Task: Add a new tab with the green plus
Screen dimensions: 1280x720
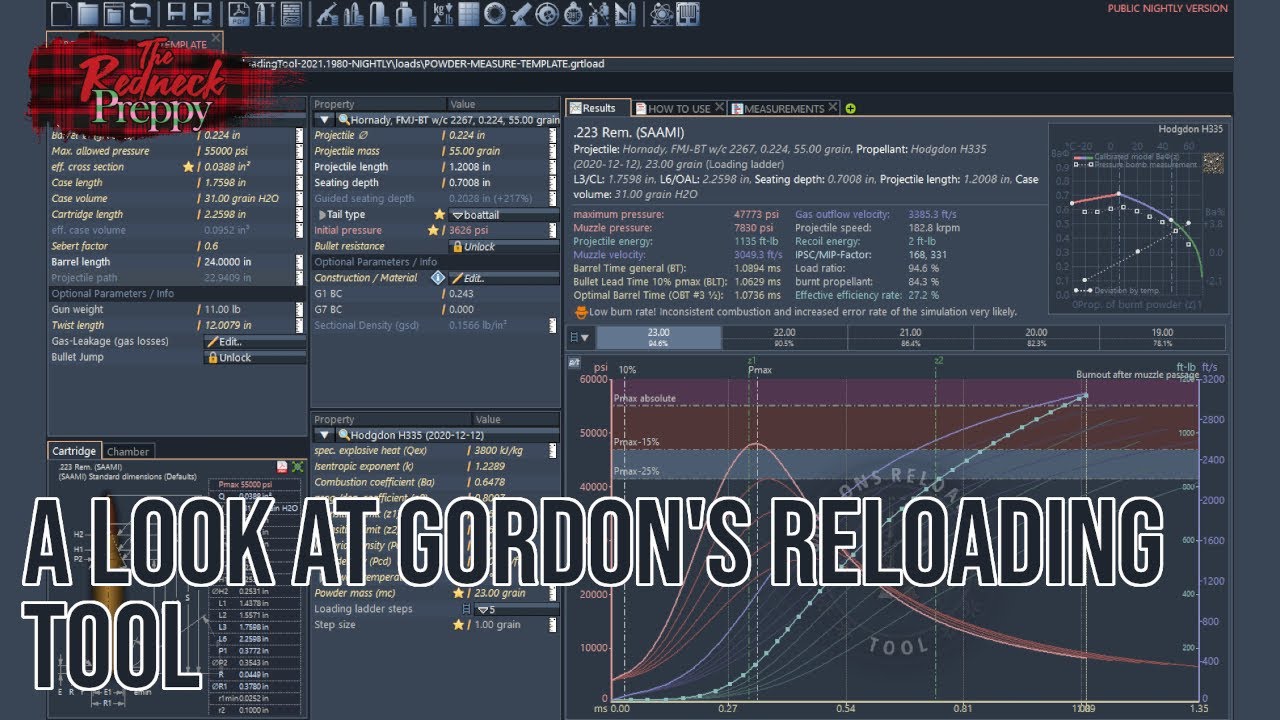Action: [x=851, y=108]
